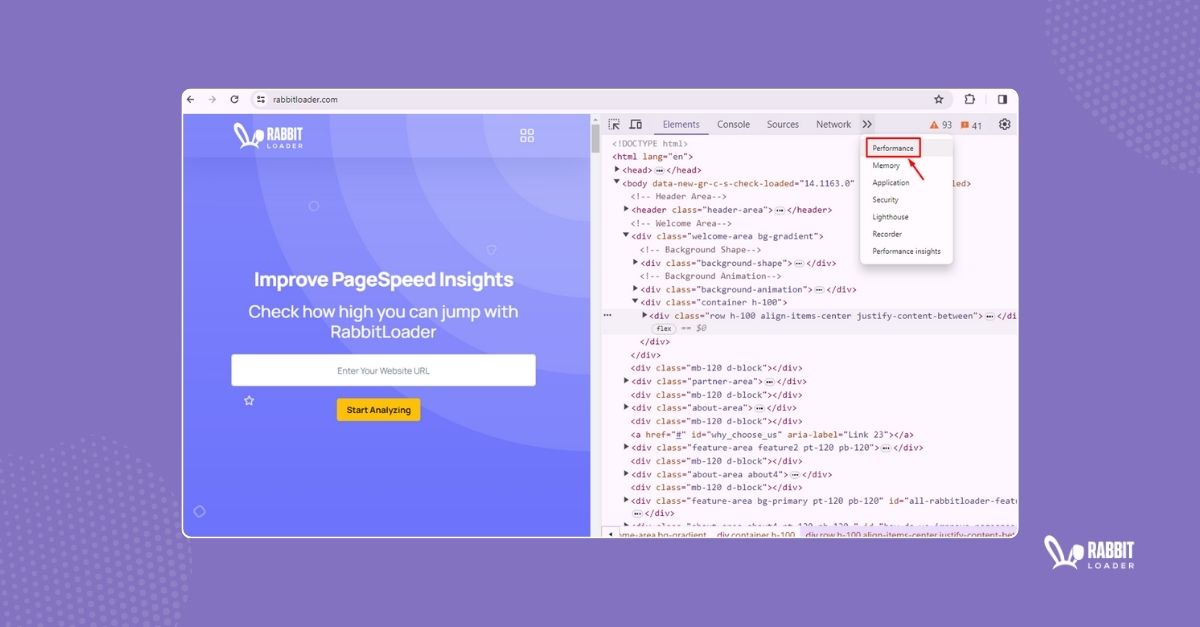Collapse the welcome-area bg-gradient div
The width and height of the screenshot is (1200, 627).
click(x=625, y=235)
